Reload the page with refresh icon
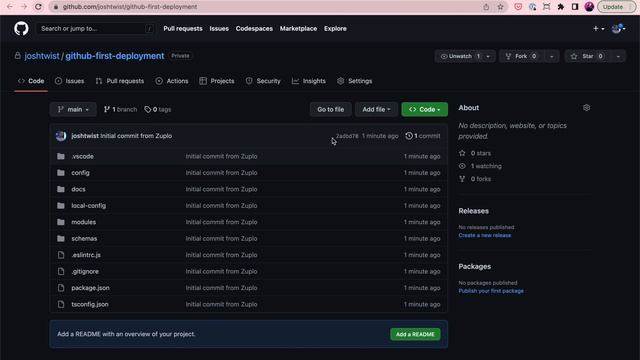 click(x=38, y=7)
